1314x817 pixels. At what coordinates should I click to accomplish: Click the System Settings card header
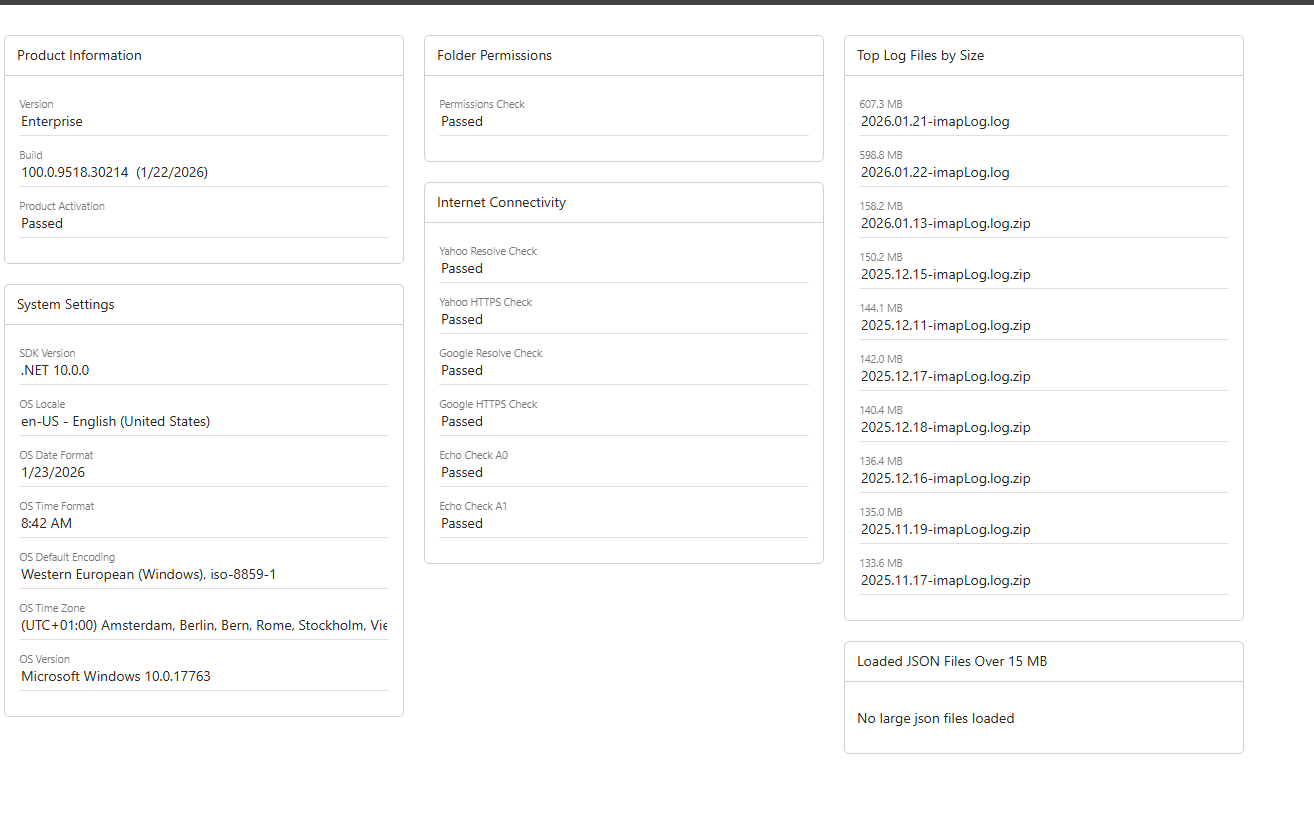tap(66, 305)
